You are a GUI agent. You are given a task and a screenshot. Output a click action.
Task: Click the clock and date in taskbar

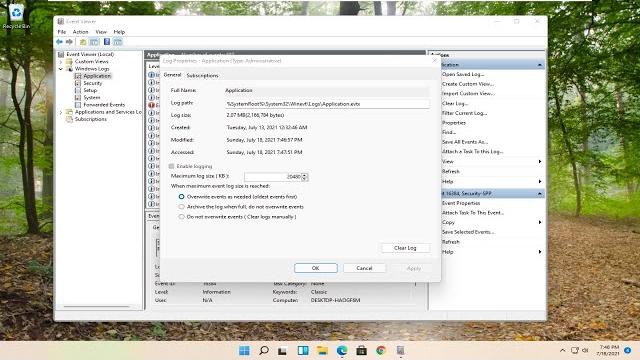pyautogui.click(x=609, y=350)
